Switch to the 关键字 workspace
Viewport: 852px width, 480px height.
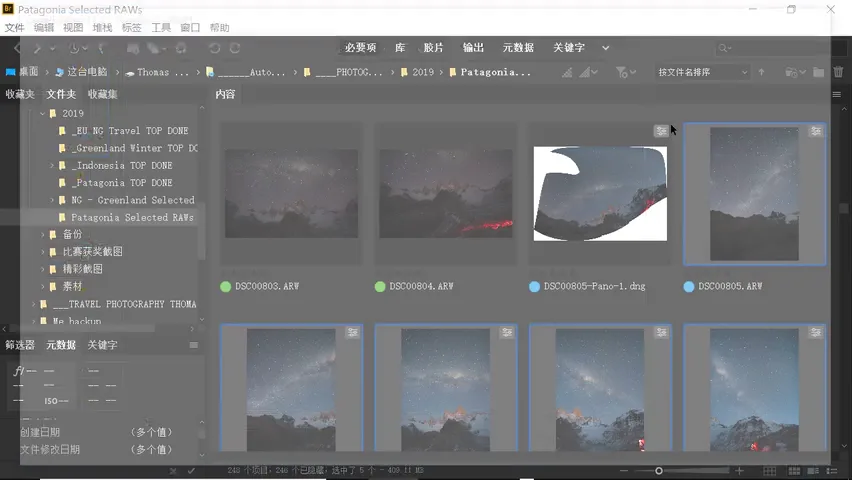tap(568, 48)
